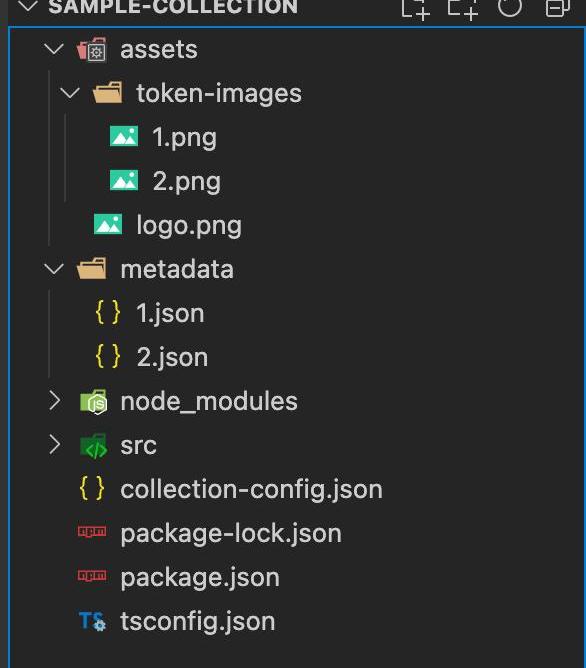Collapse the SAMPLE-COLLECTION section header
The width and height of the screenshot is (586, 668).
[27, 6]
